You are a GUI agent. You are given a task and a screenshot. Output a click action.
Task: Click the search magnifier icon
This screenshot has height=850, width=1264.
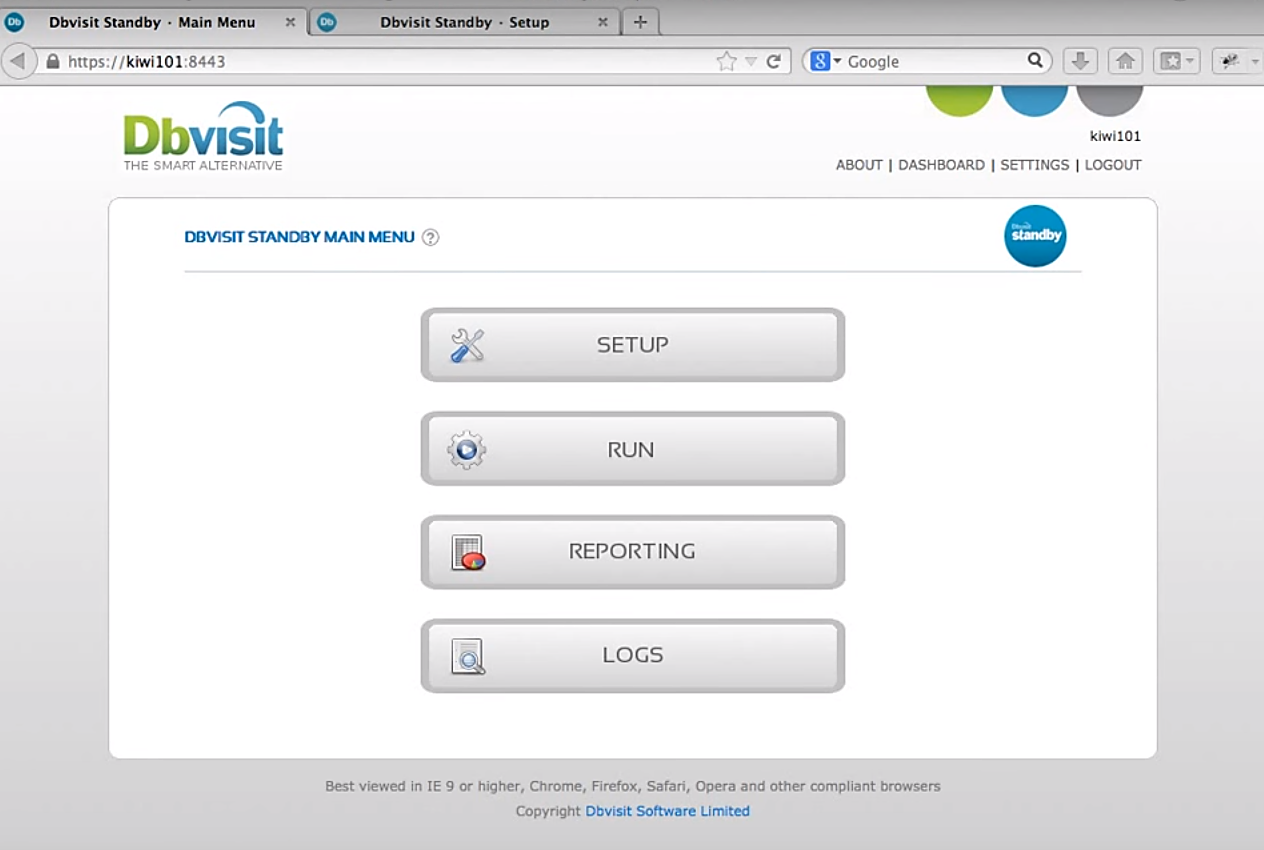[1035, 61]
